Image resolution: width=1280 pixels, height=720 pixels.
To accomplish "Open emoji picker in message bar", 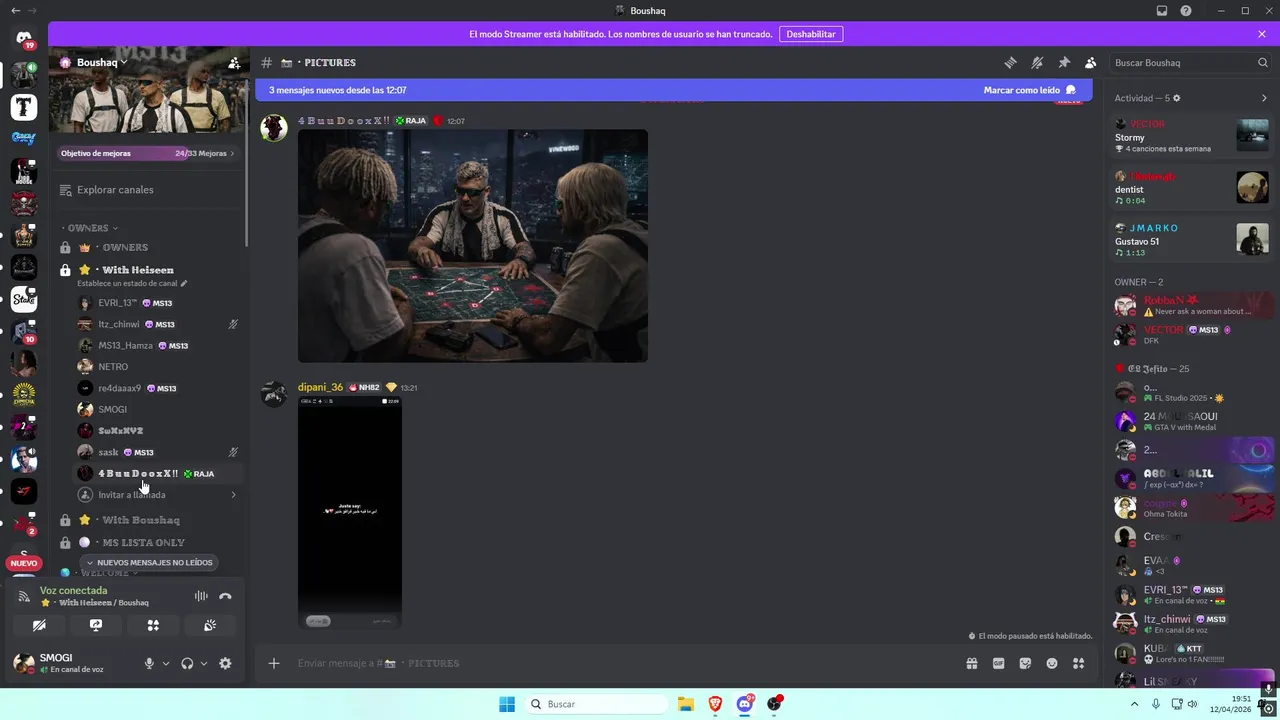I will [1052, 663].
